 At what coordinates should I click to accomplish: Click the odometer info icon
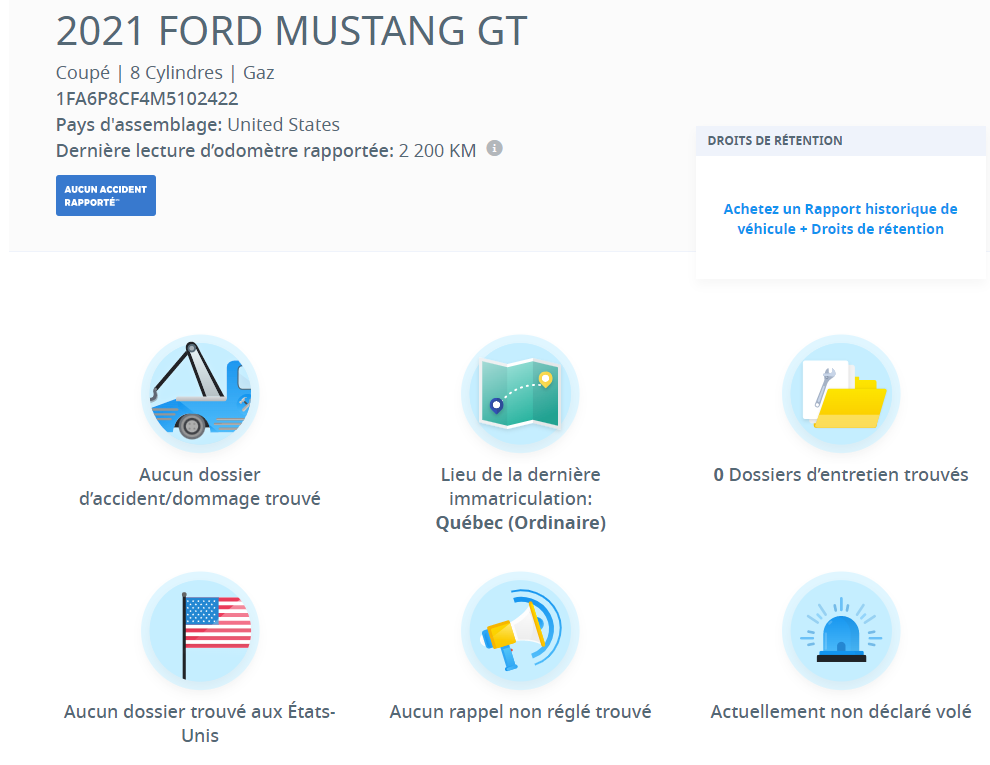[x=494, y=148]
